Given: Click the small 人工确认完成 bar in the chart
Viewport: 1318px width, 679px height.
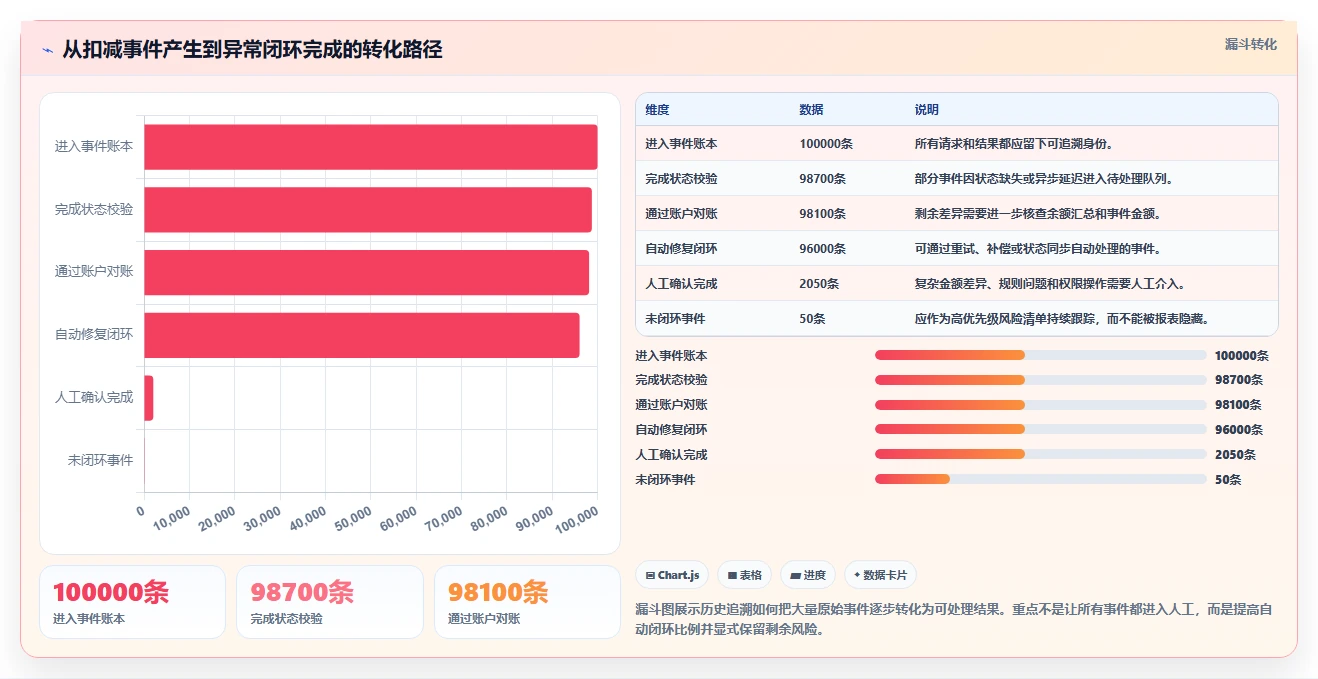Looking at the screenshot, I should click(x=149, y=398).
